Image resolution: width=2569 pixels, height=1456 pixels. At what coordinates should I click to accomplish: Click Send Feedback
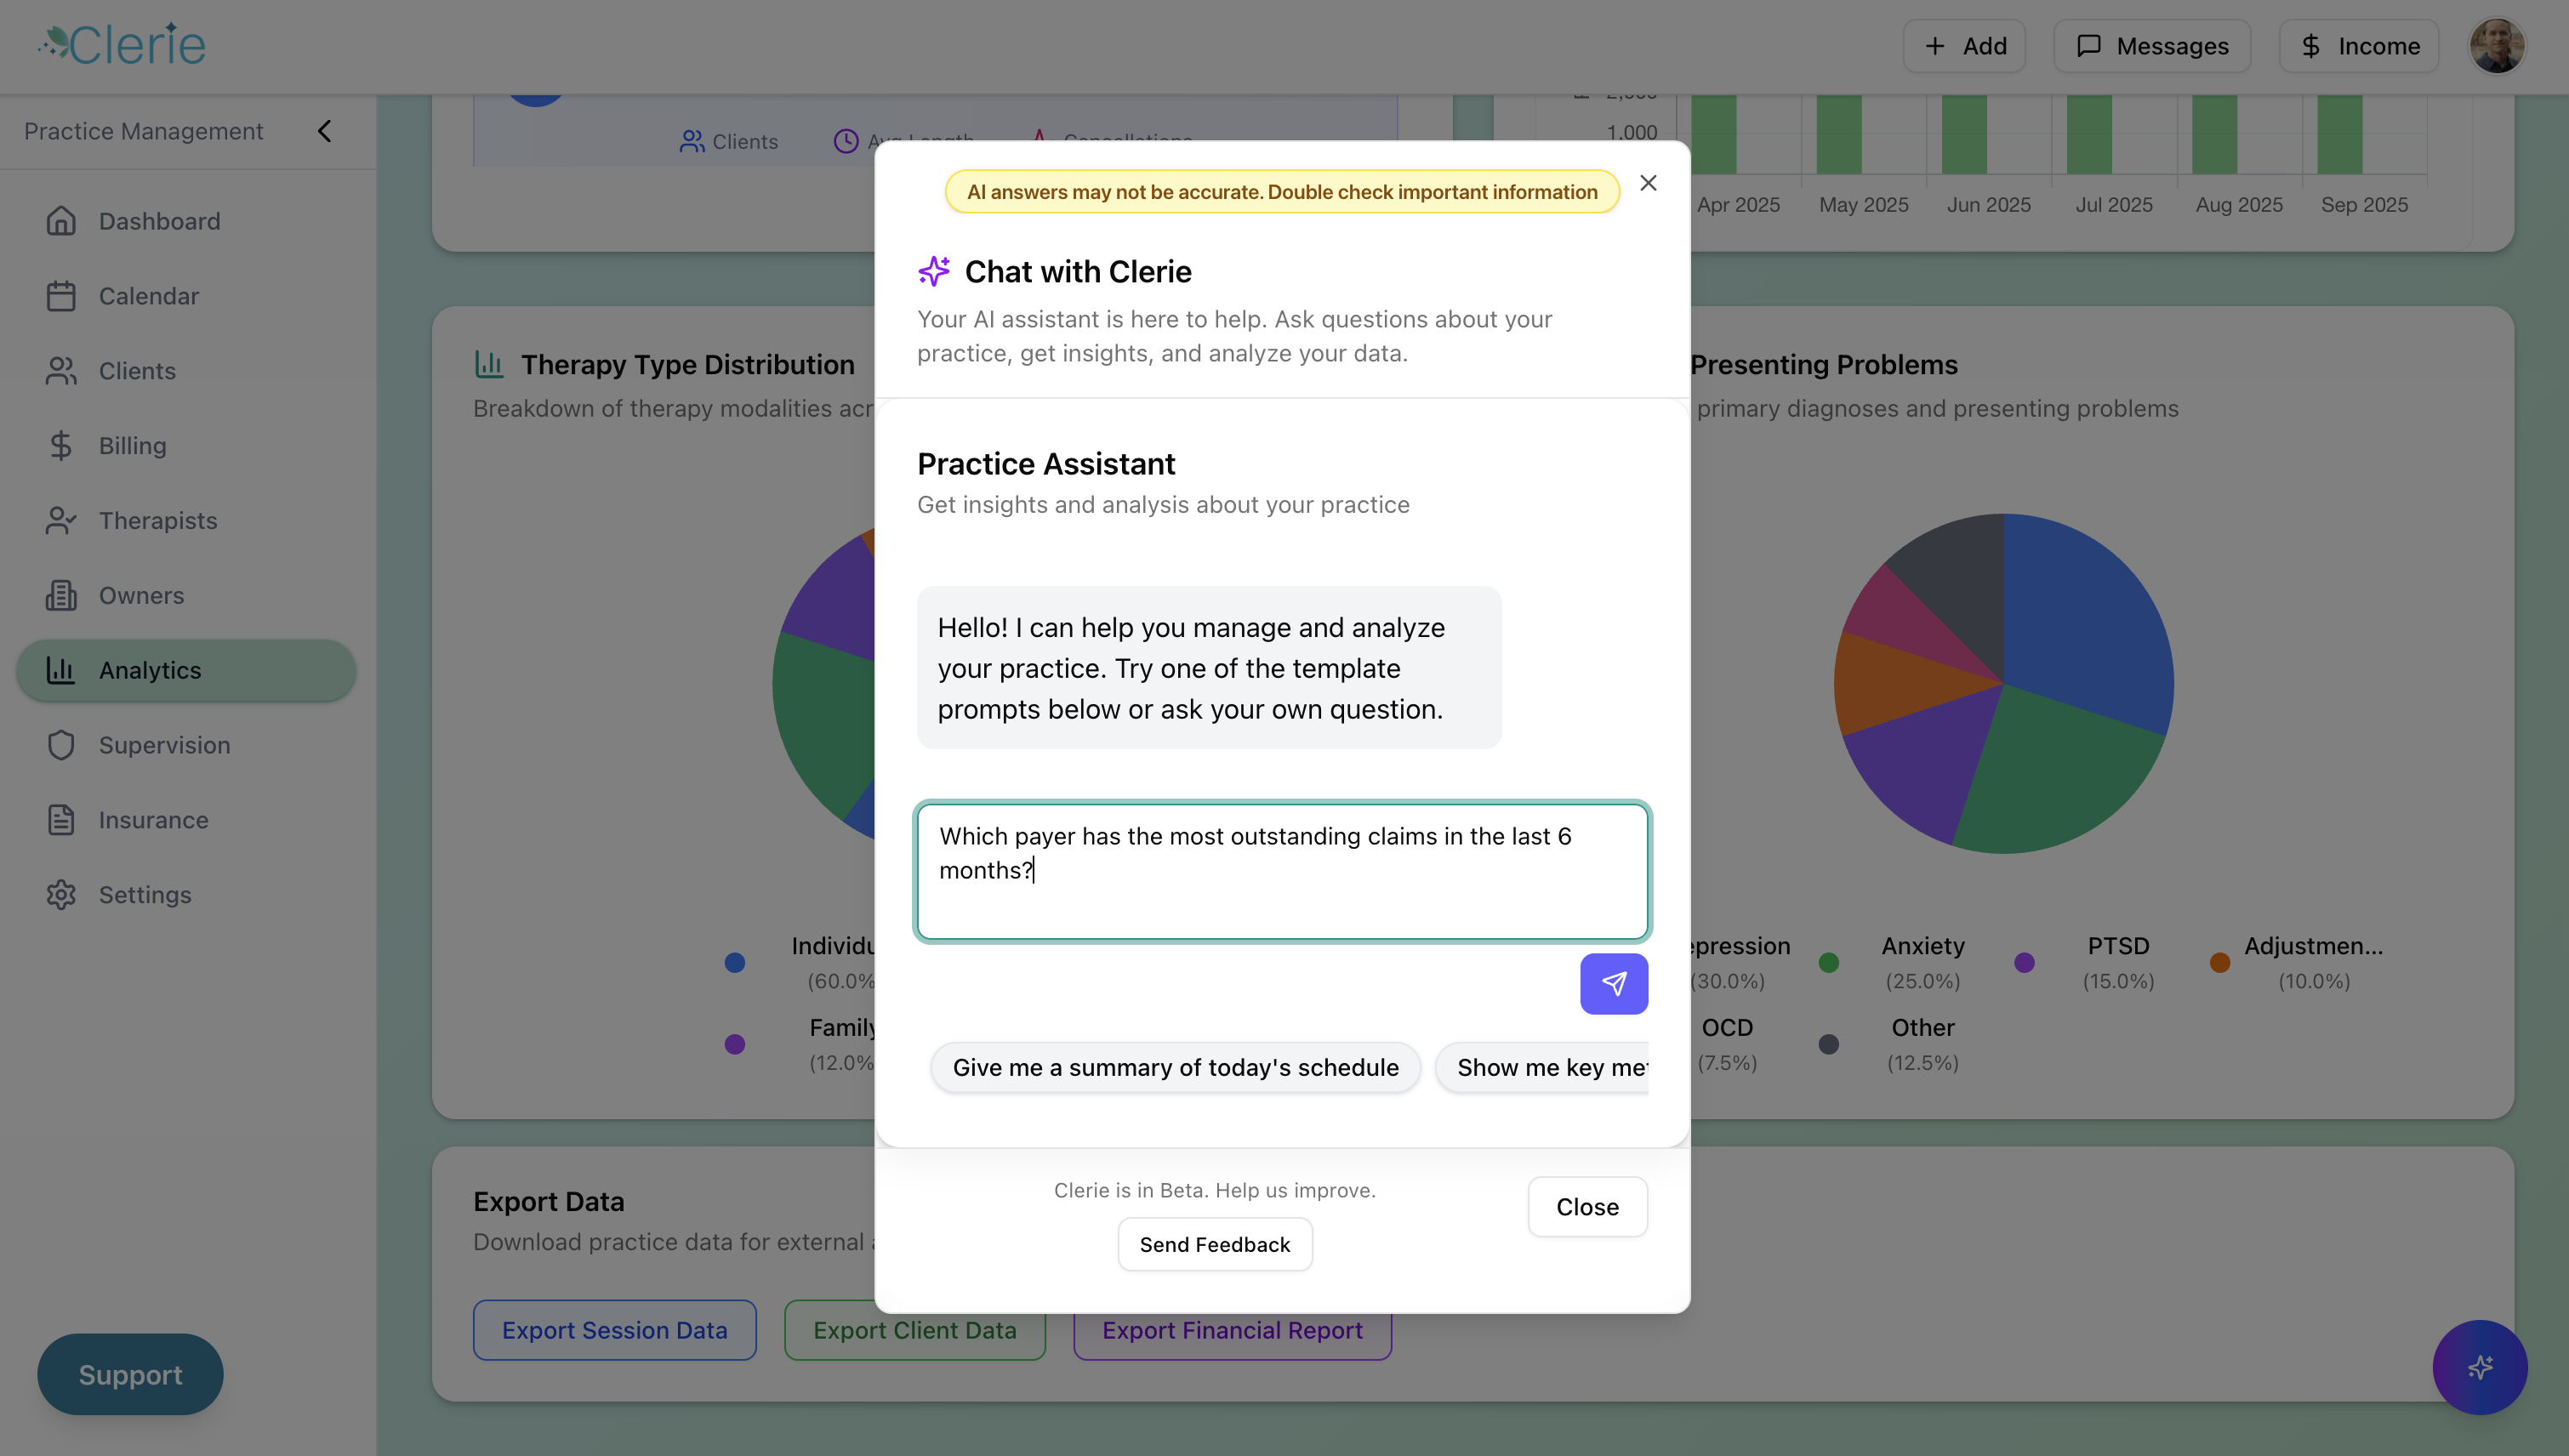click(1215, 1243)
